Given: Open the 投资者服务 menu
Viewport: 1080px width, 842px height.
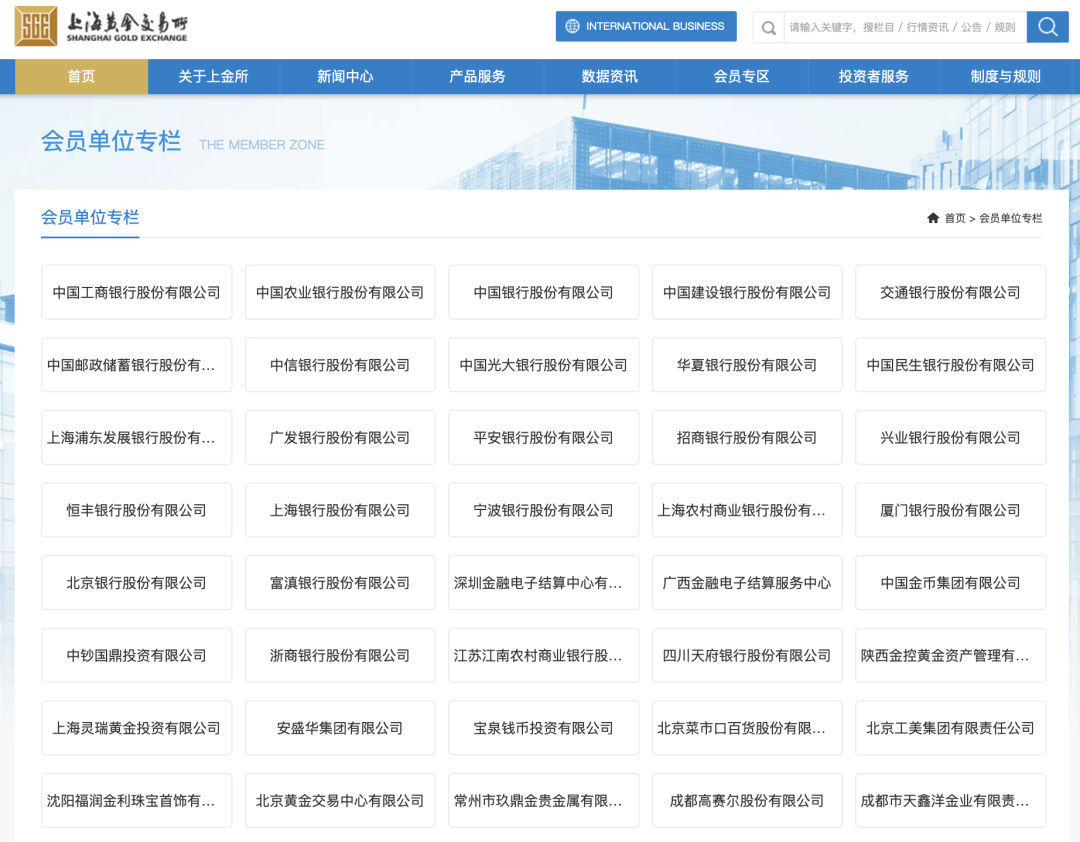Looking at the screenshot, I should (x=874, y=76).
